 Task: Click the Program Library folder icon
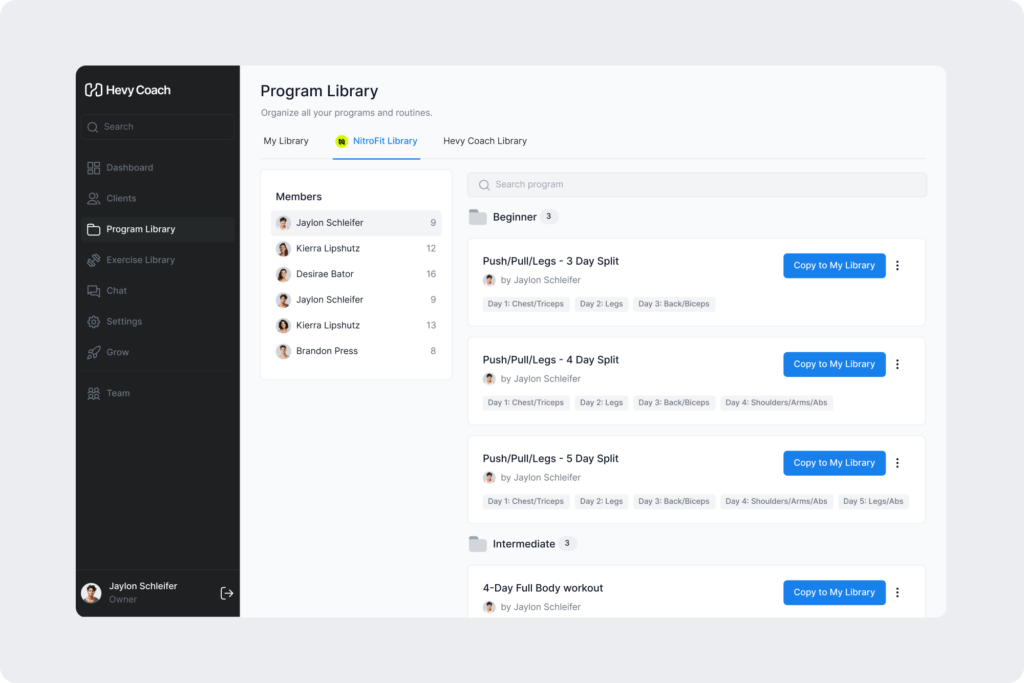(92, 229)
